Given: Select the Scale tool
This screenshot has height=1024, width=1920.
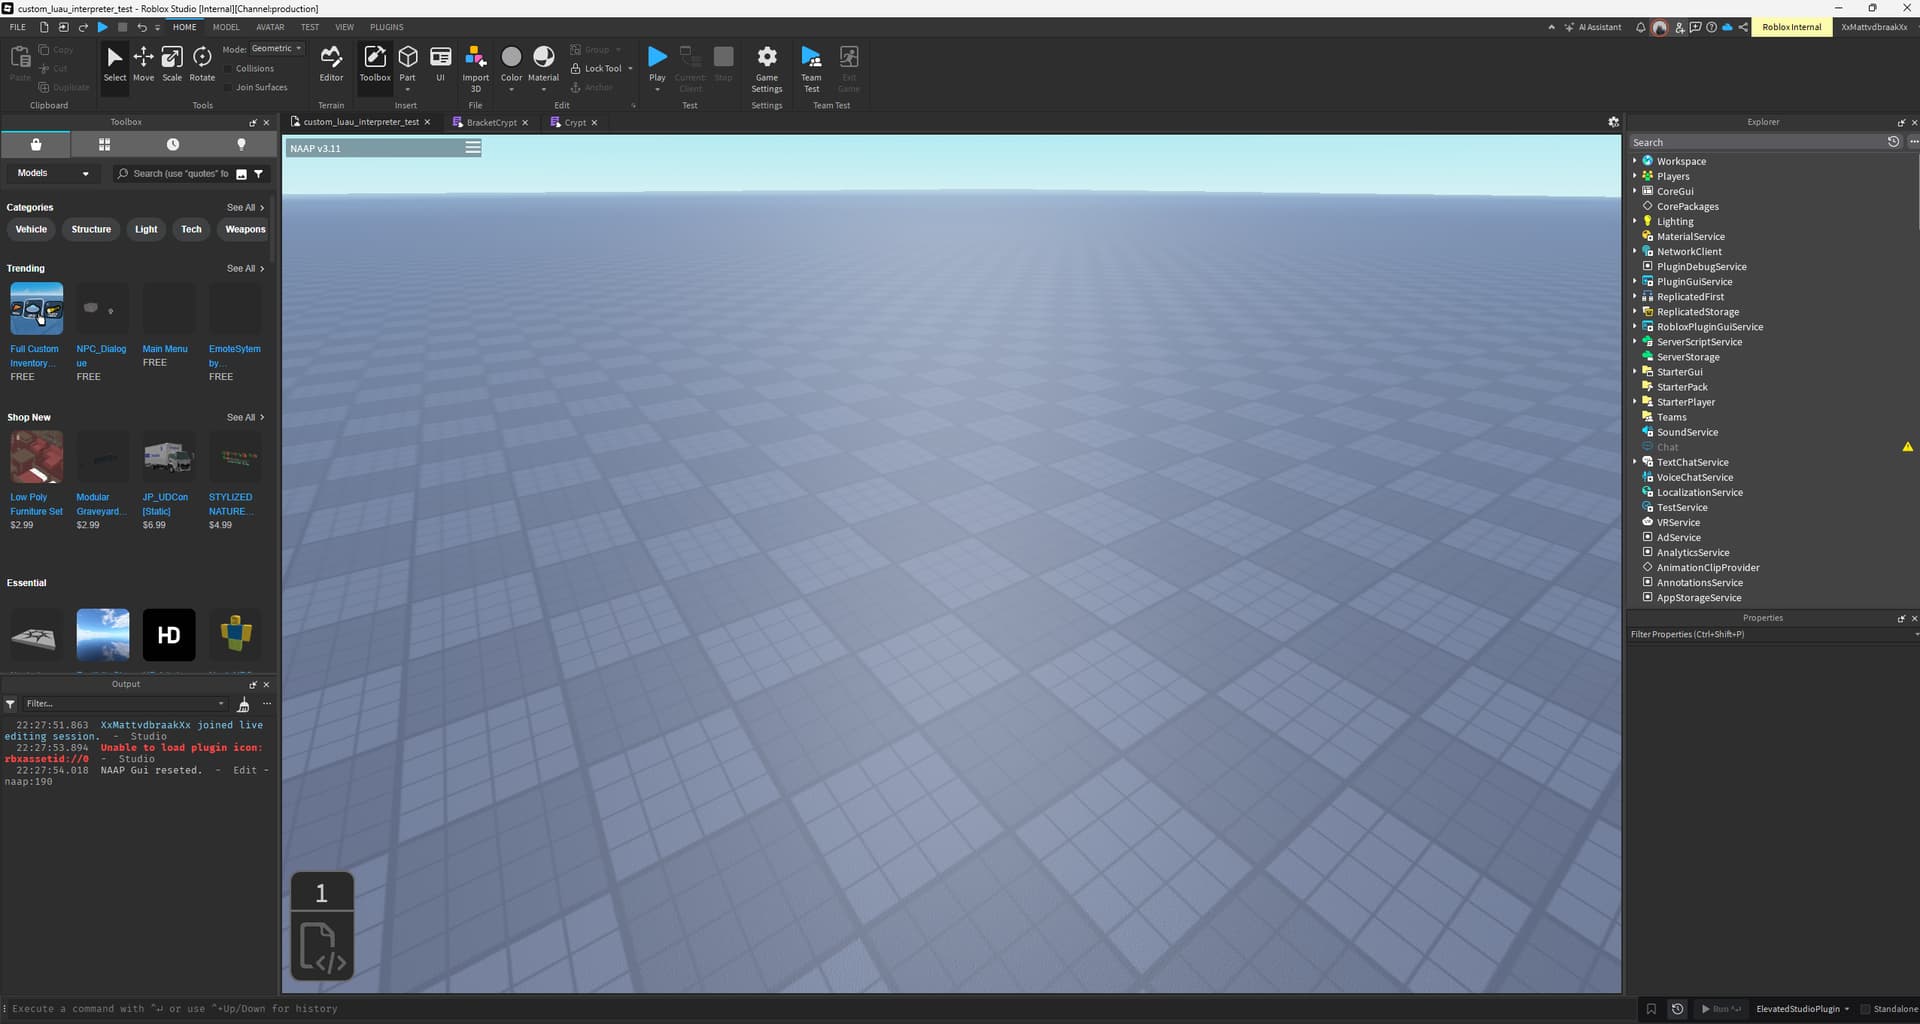Looking at the screenshot, I should [x=171, y=63].
